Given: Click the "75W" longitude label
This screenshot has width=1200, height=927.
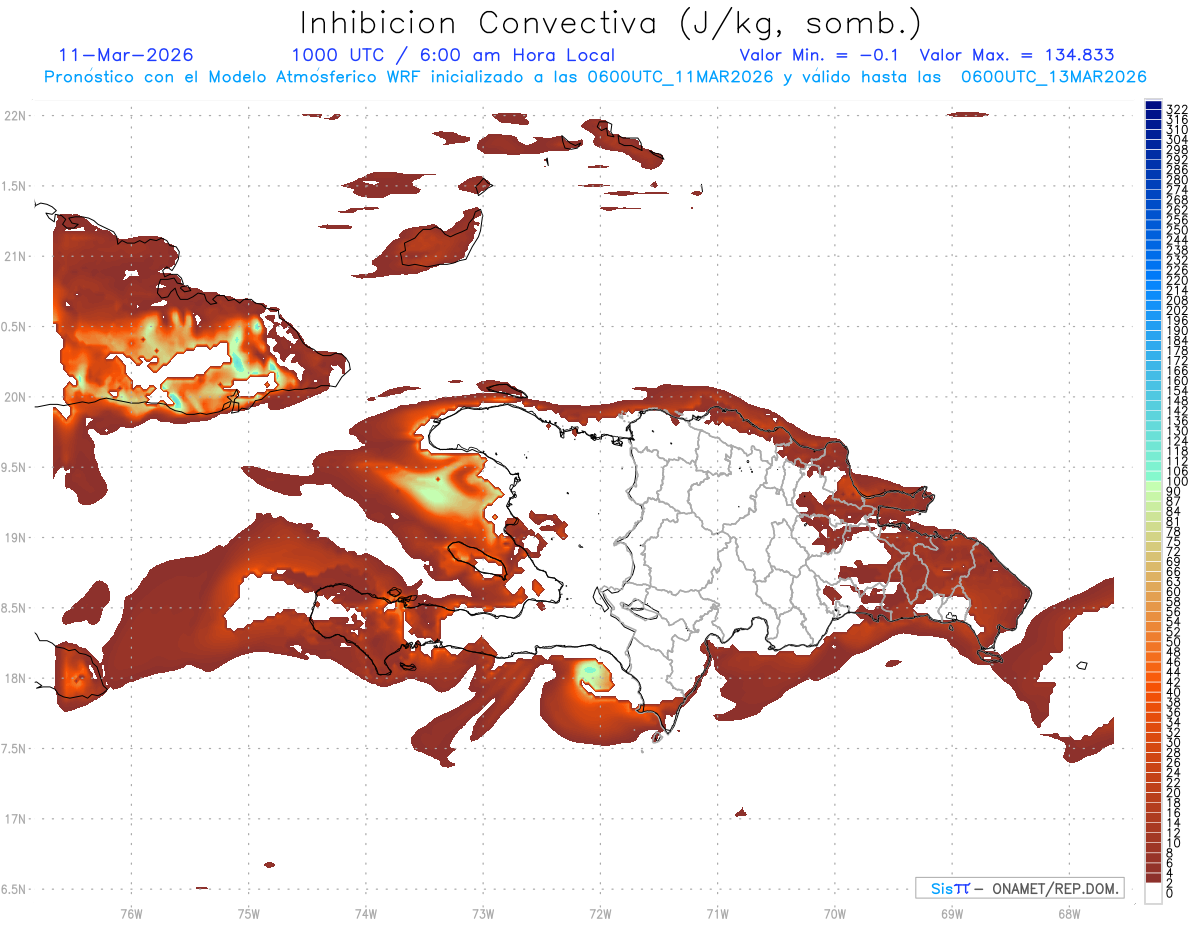Looking at the screenshot, I should (248, 913).
